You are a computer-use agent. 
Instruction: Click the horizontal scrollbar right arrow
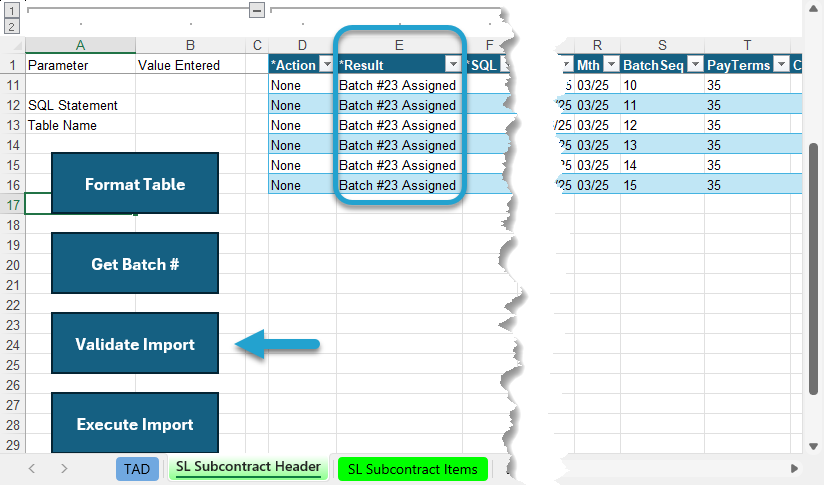coord(794,468)
